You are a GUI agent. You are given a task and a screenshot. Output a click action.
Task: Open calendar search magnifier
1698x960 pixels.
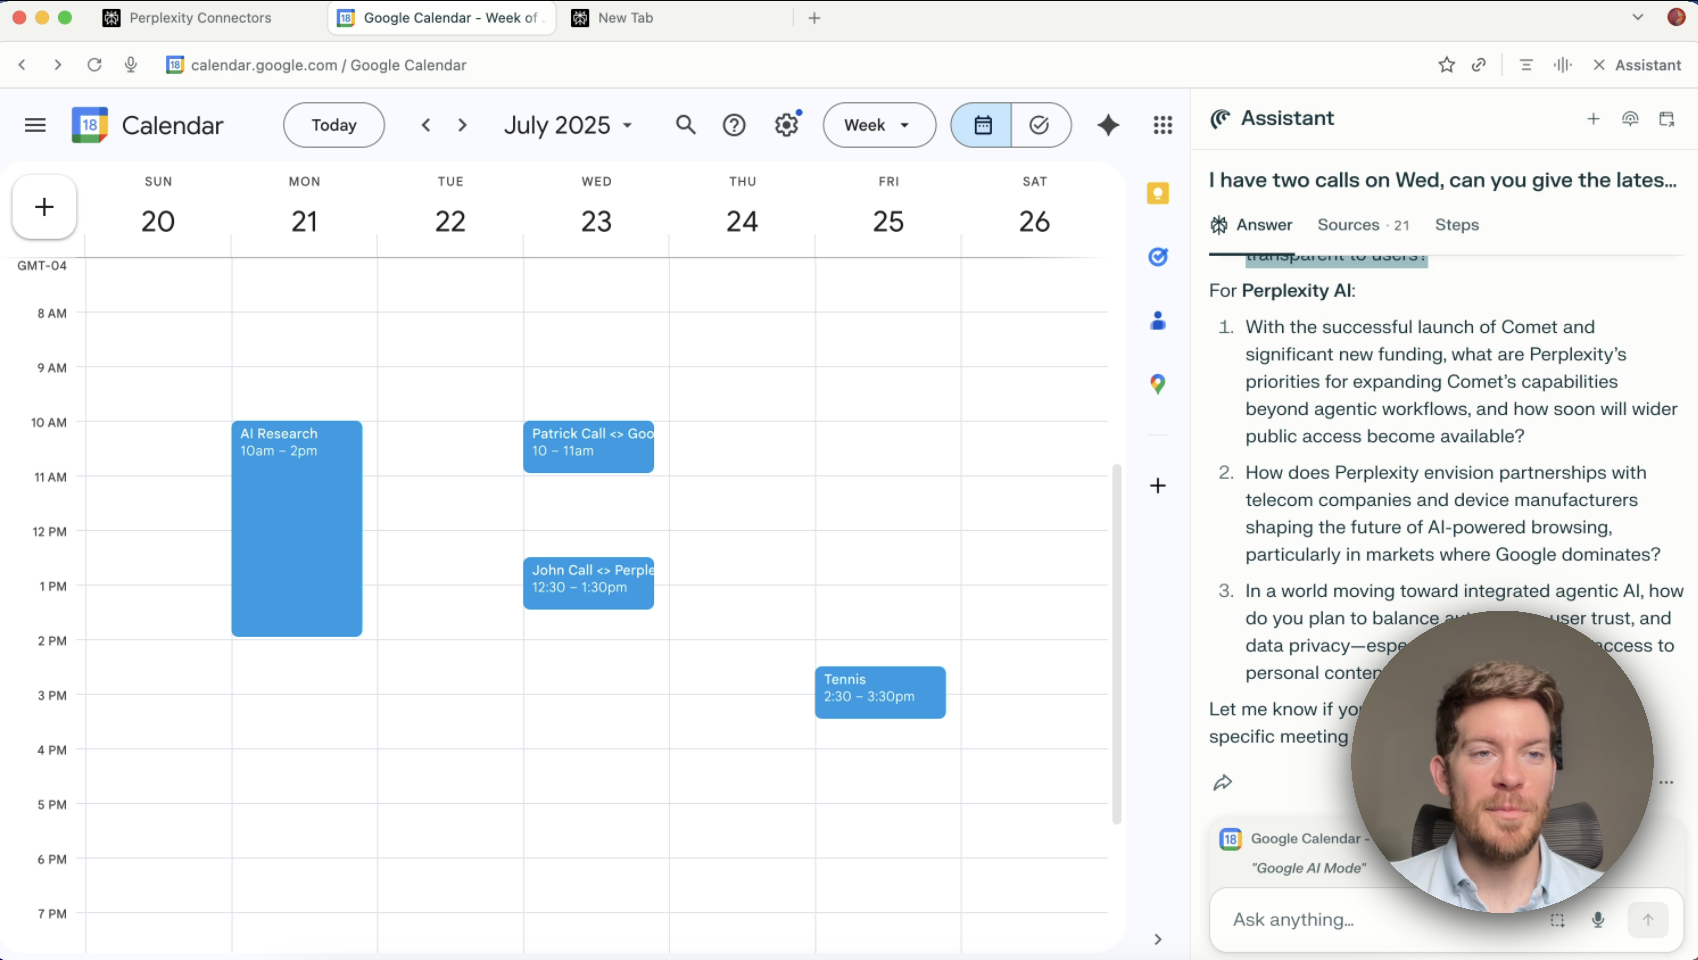(685, 125)
